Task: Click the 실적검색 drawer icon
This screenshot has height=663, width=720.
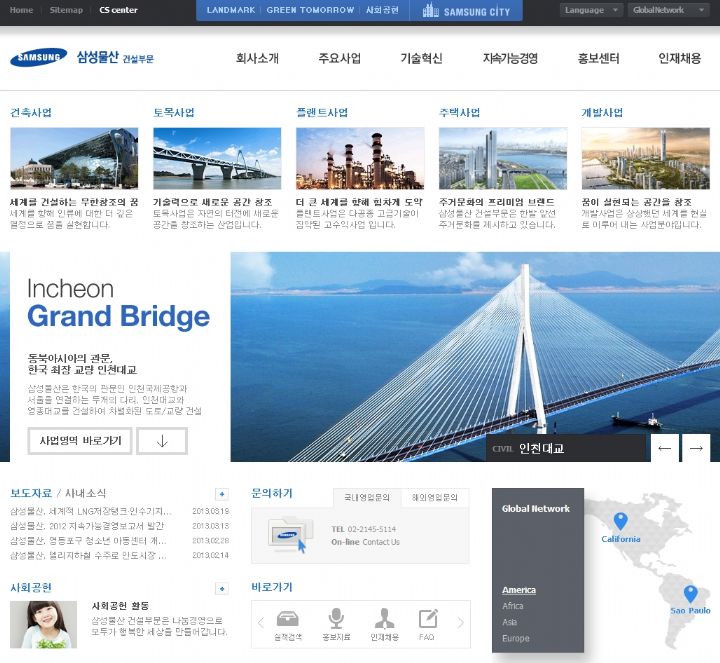Action: [288, 618]
